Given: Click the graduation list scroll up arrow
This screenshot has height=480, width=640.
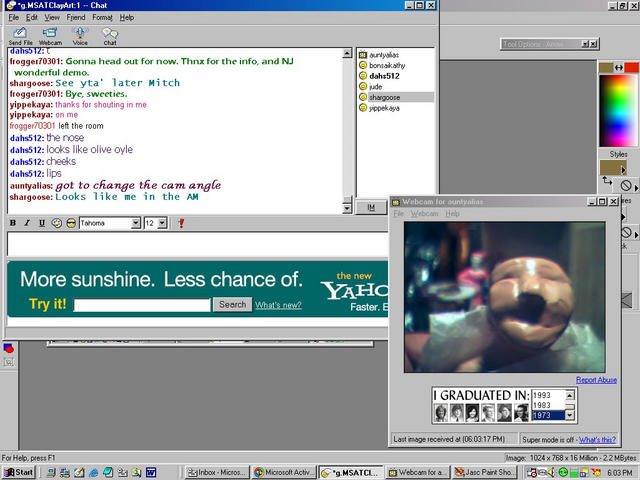Looking at the screenshot, I should click(570, 395).
